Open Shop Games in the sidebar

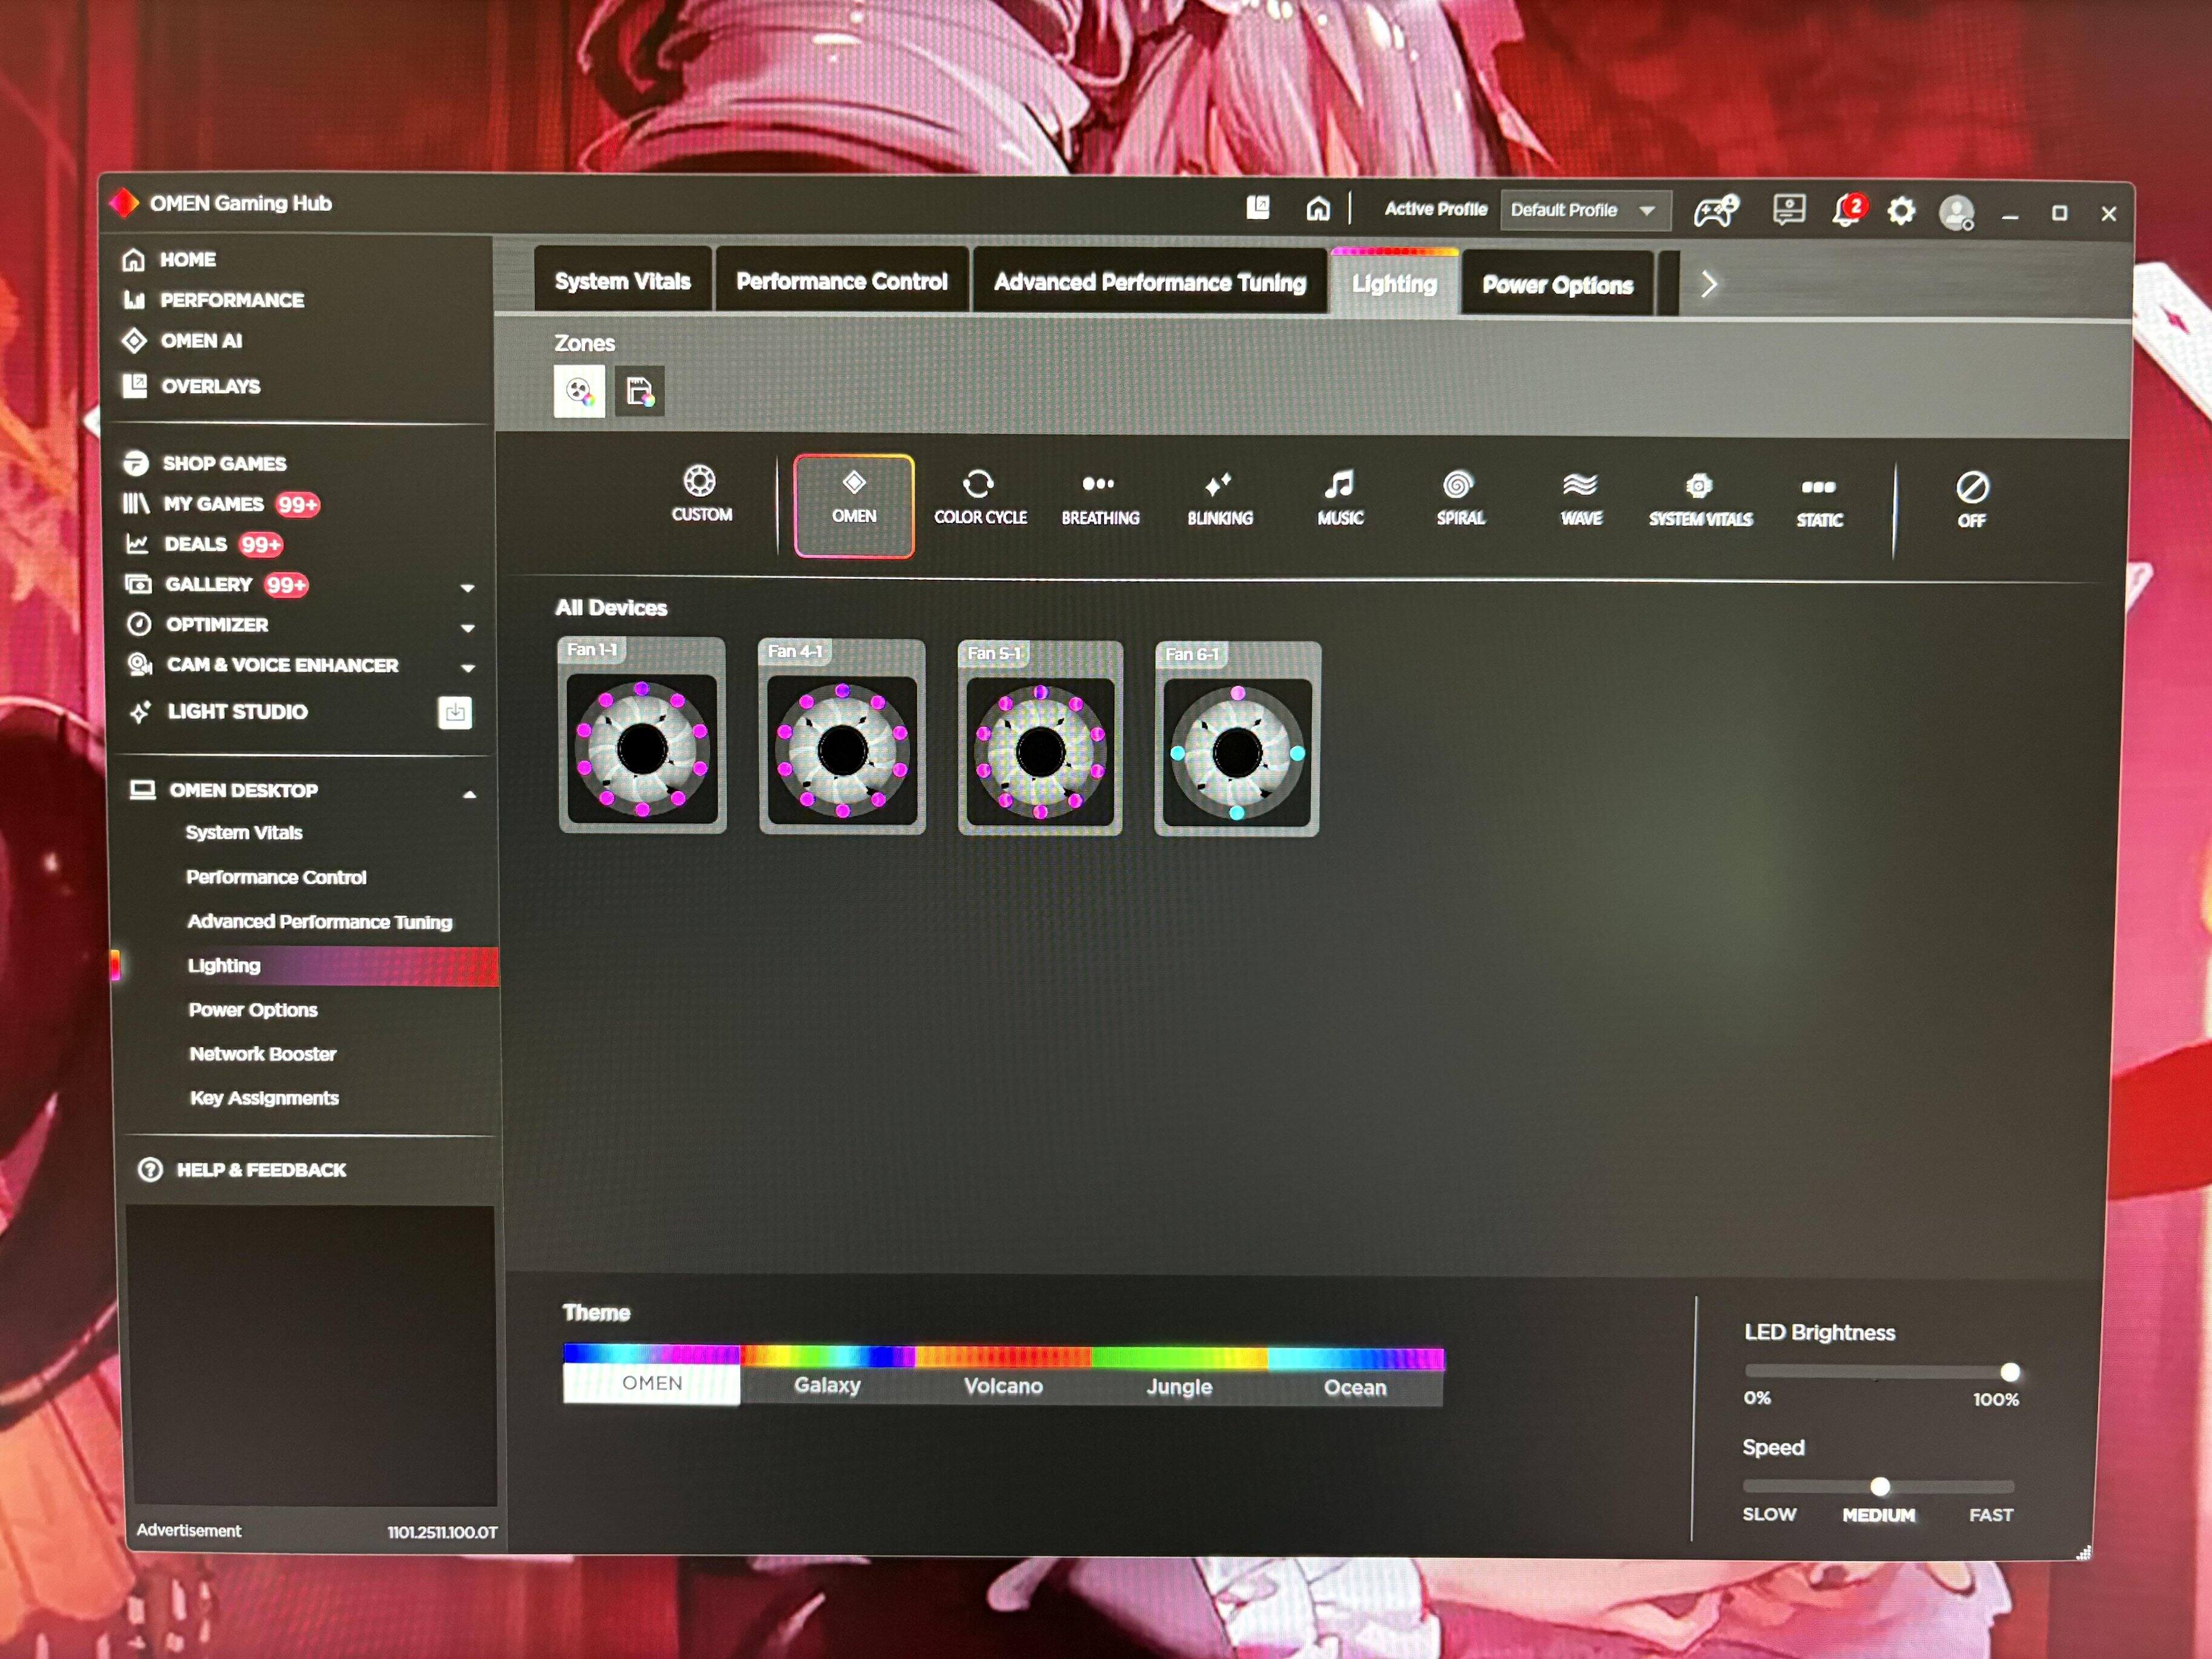[205, 463]
